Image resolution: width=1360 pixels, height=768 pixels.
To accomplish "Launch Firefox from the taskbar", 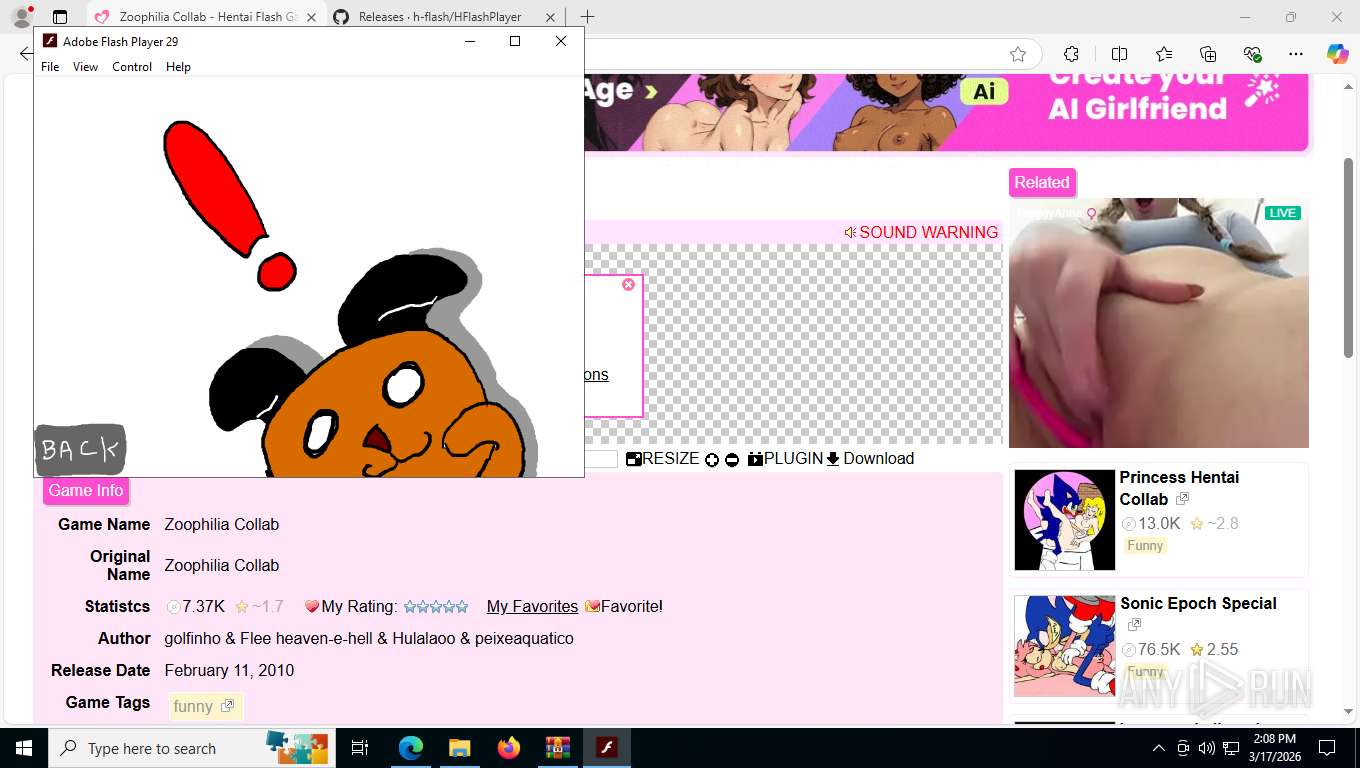I will [x=508, y=748].
